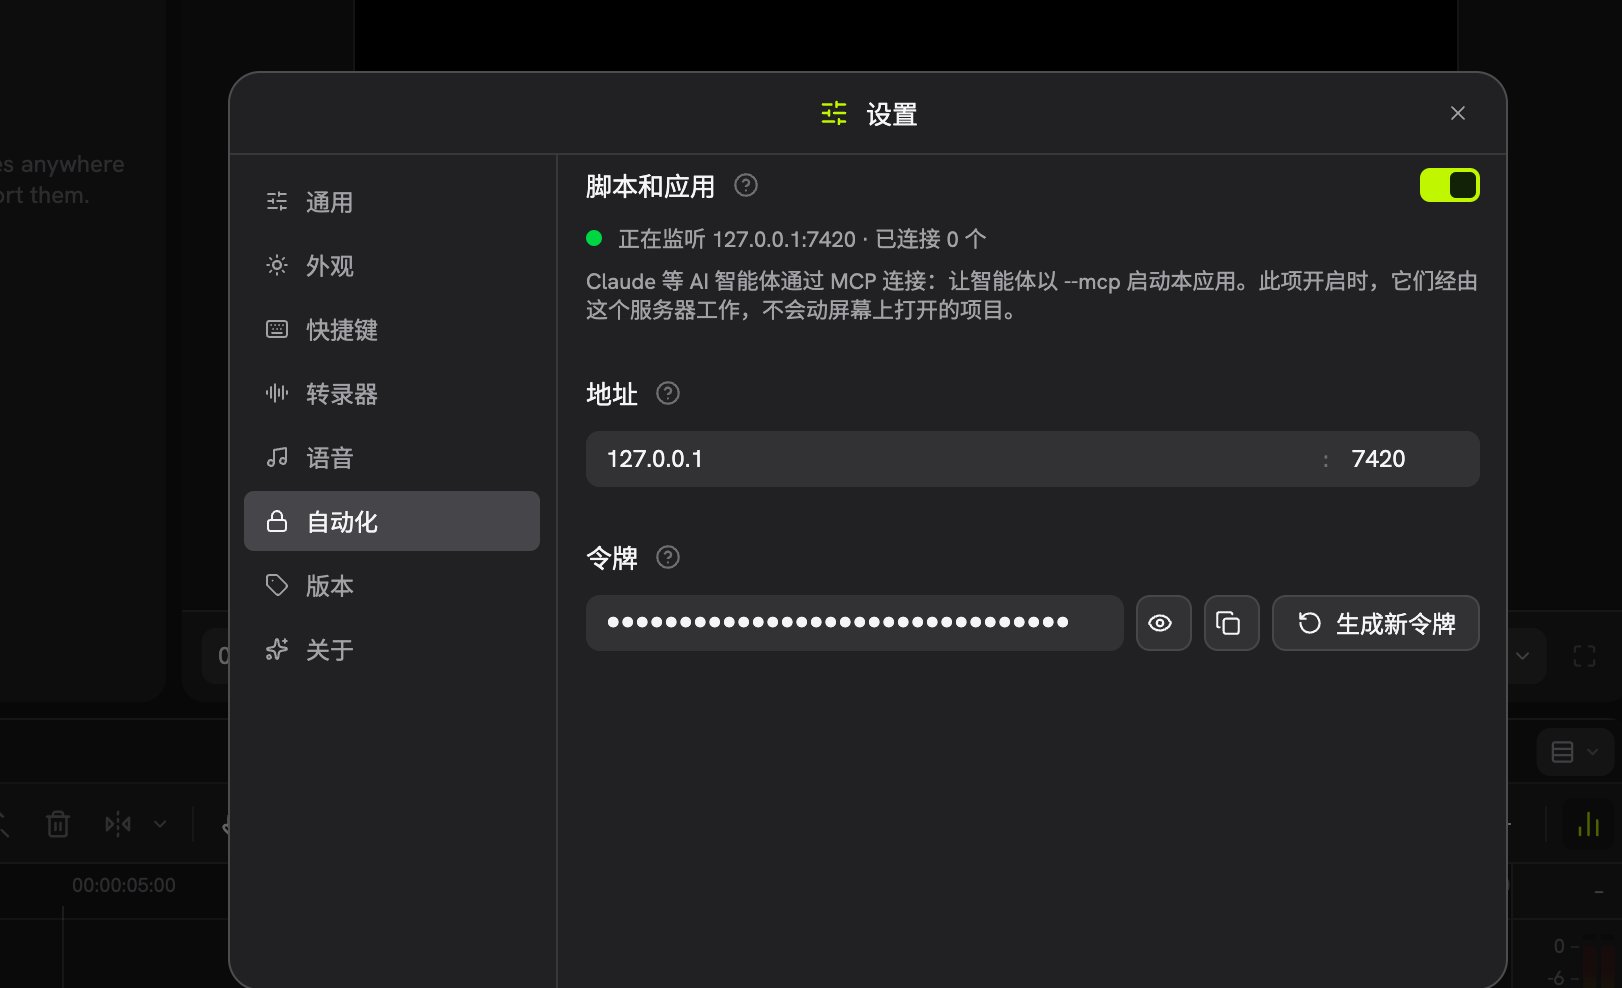Reveal the token with eye icon

click(x=1163, y=623)
